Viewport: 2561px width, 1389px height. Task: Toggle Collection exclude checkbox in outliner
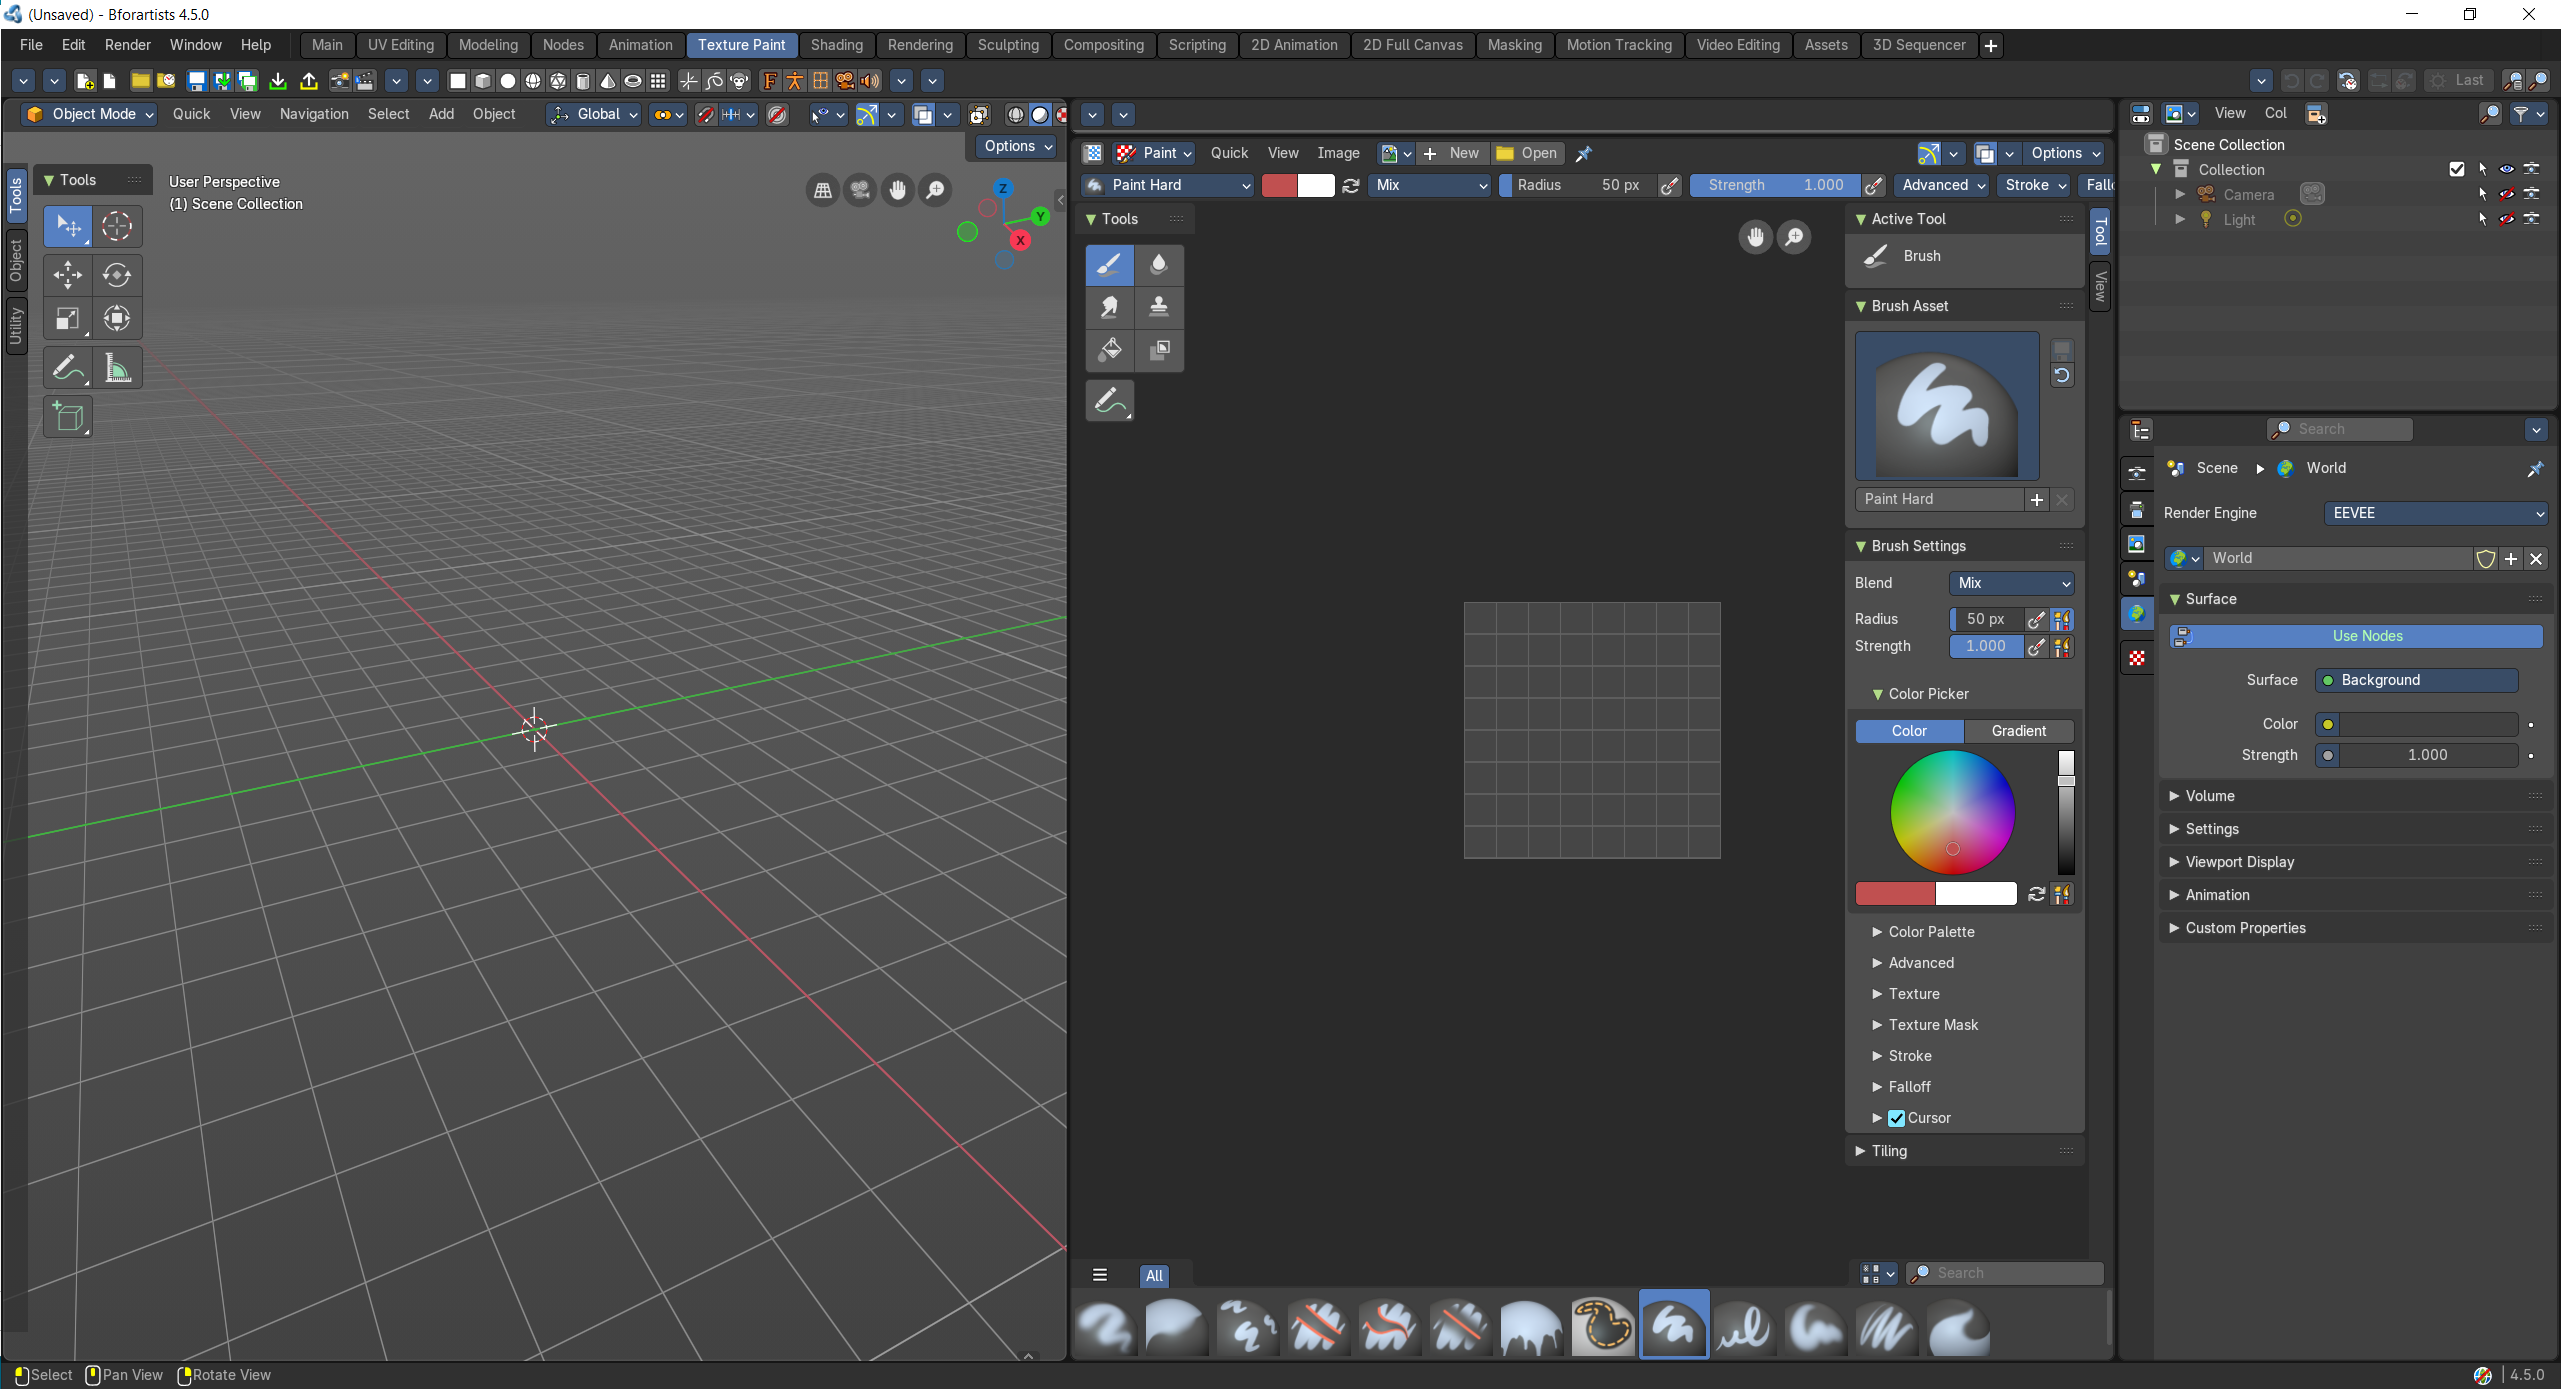coord(2457,169)
